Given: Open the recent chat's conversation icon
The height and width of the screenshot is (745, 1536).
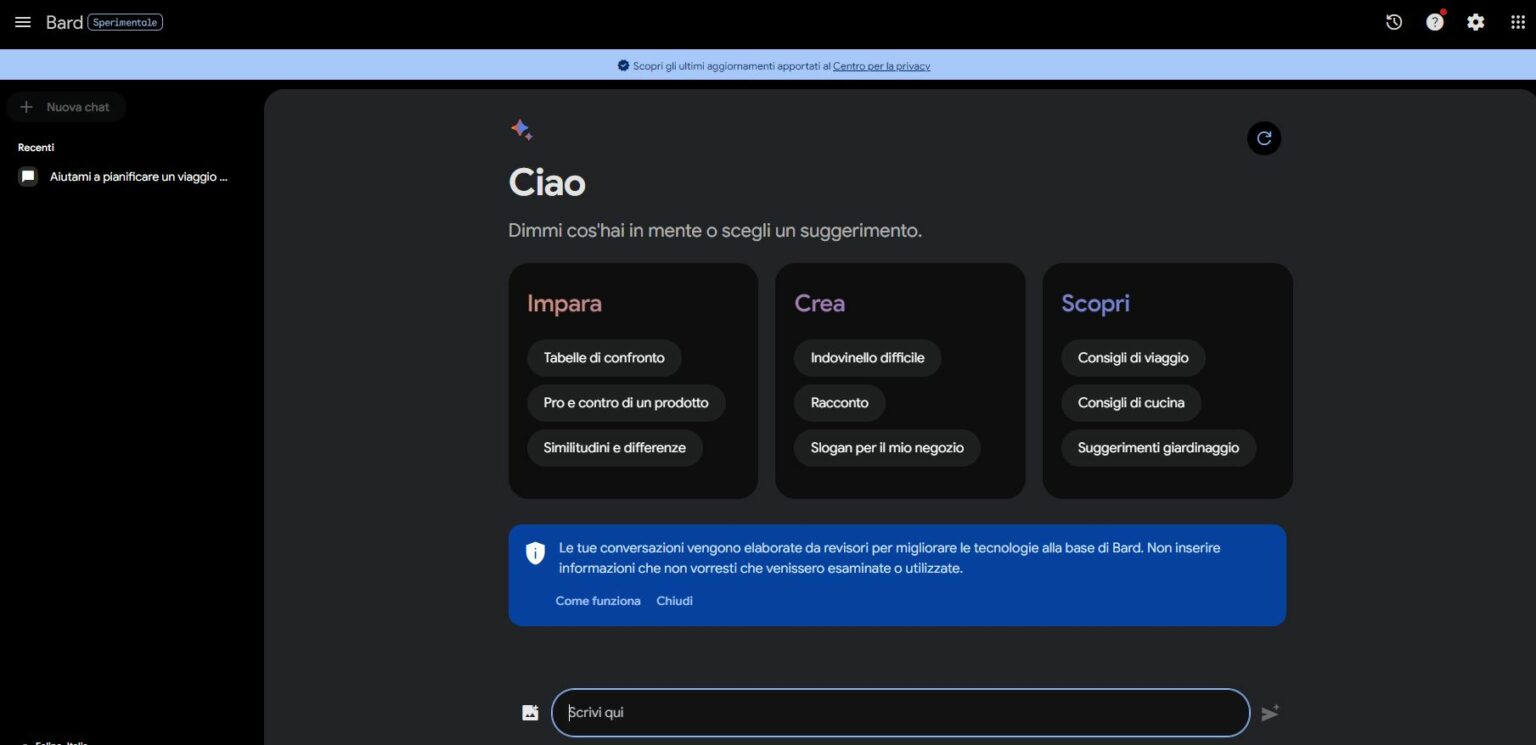Looking at the screenshot, I should 27,176.
